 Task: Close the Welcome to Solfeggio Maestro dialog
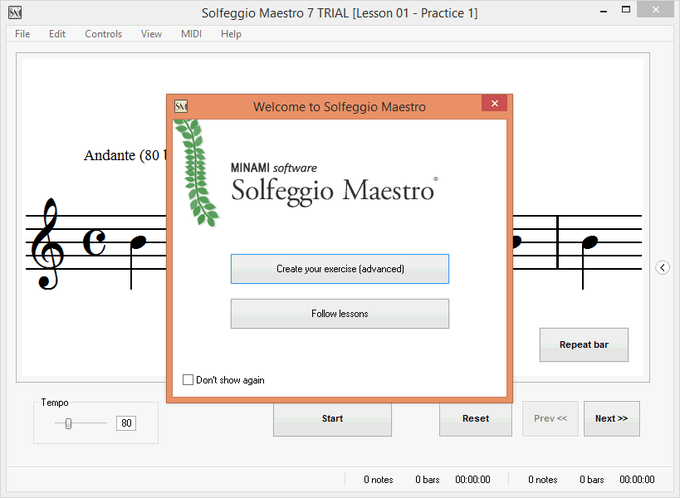point(494,103)
